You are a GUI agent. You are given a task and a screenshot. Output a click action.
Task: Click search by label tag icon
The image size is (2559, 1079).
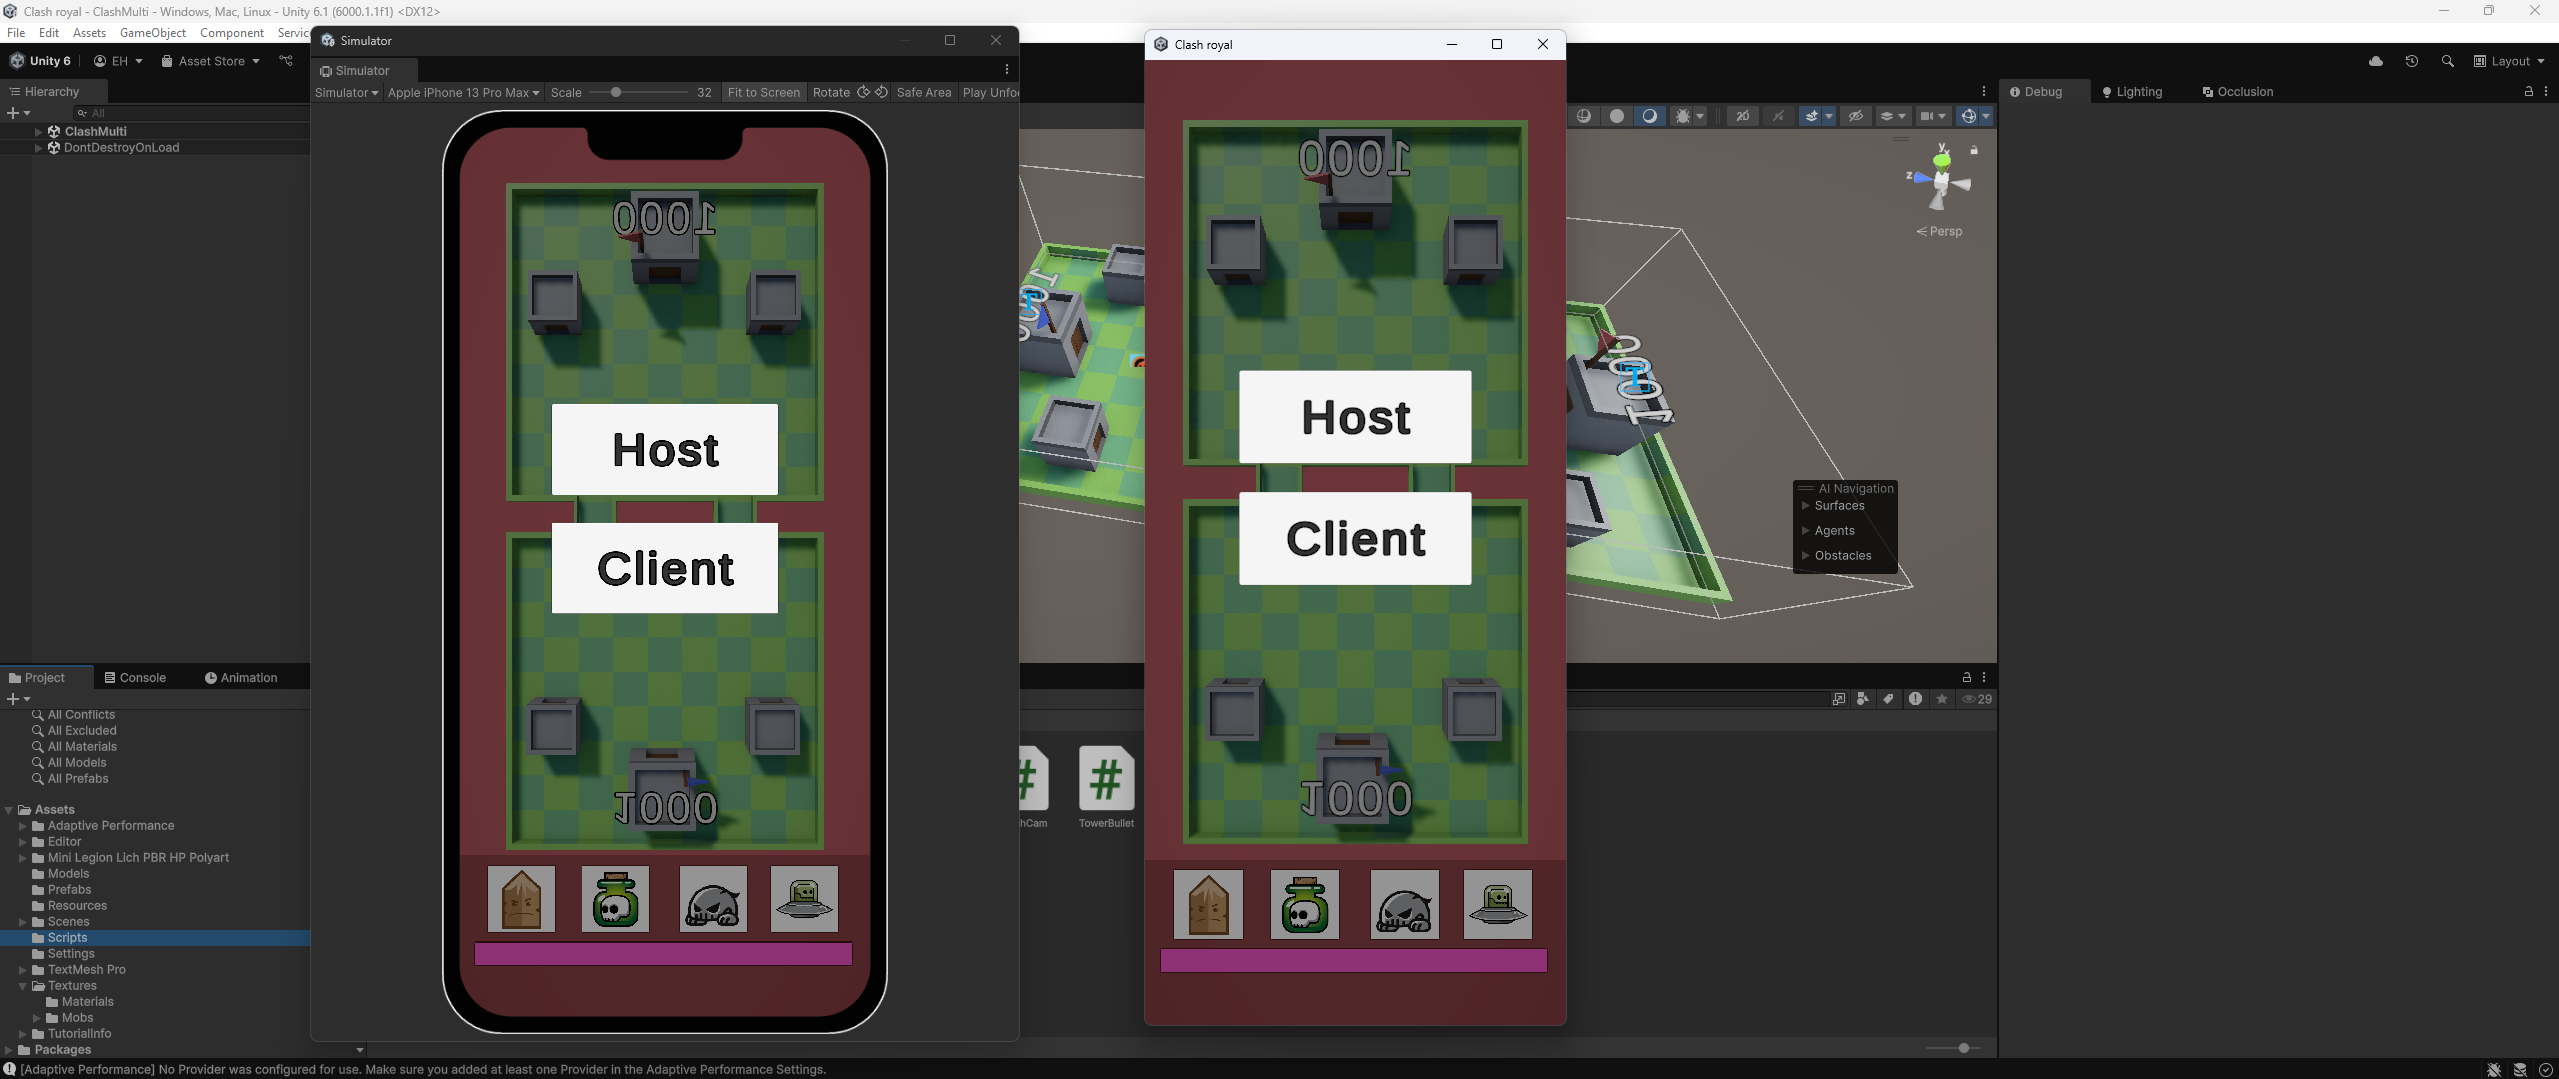1889,699
